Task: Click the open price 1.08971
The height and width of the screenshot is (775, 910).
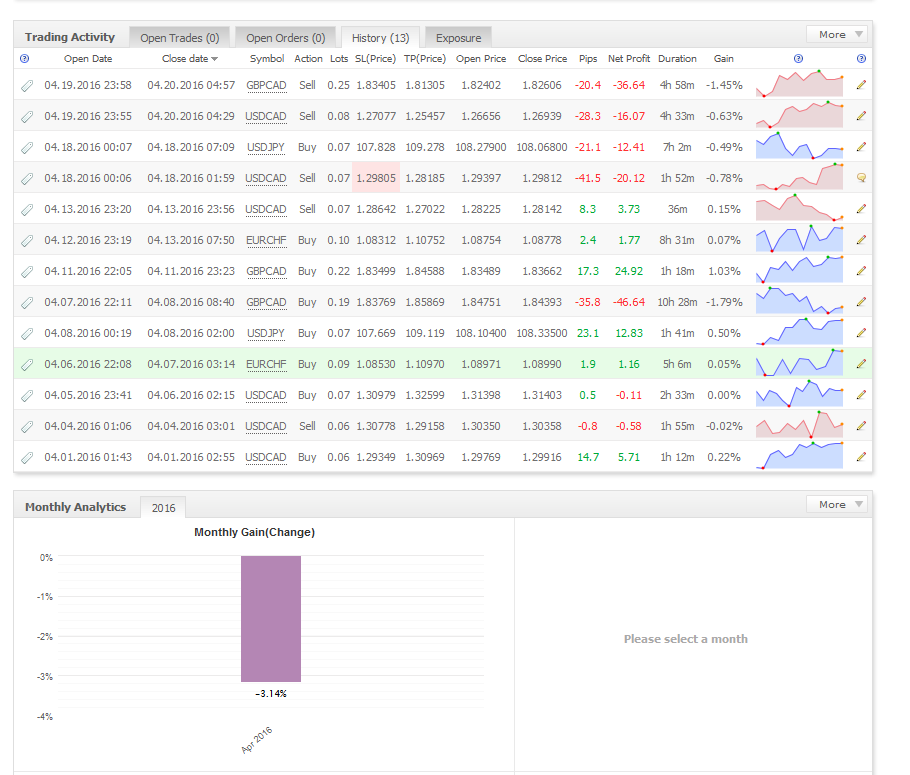Action: pyautogui.click(x=481, y=365)
